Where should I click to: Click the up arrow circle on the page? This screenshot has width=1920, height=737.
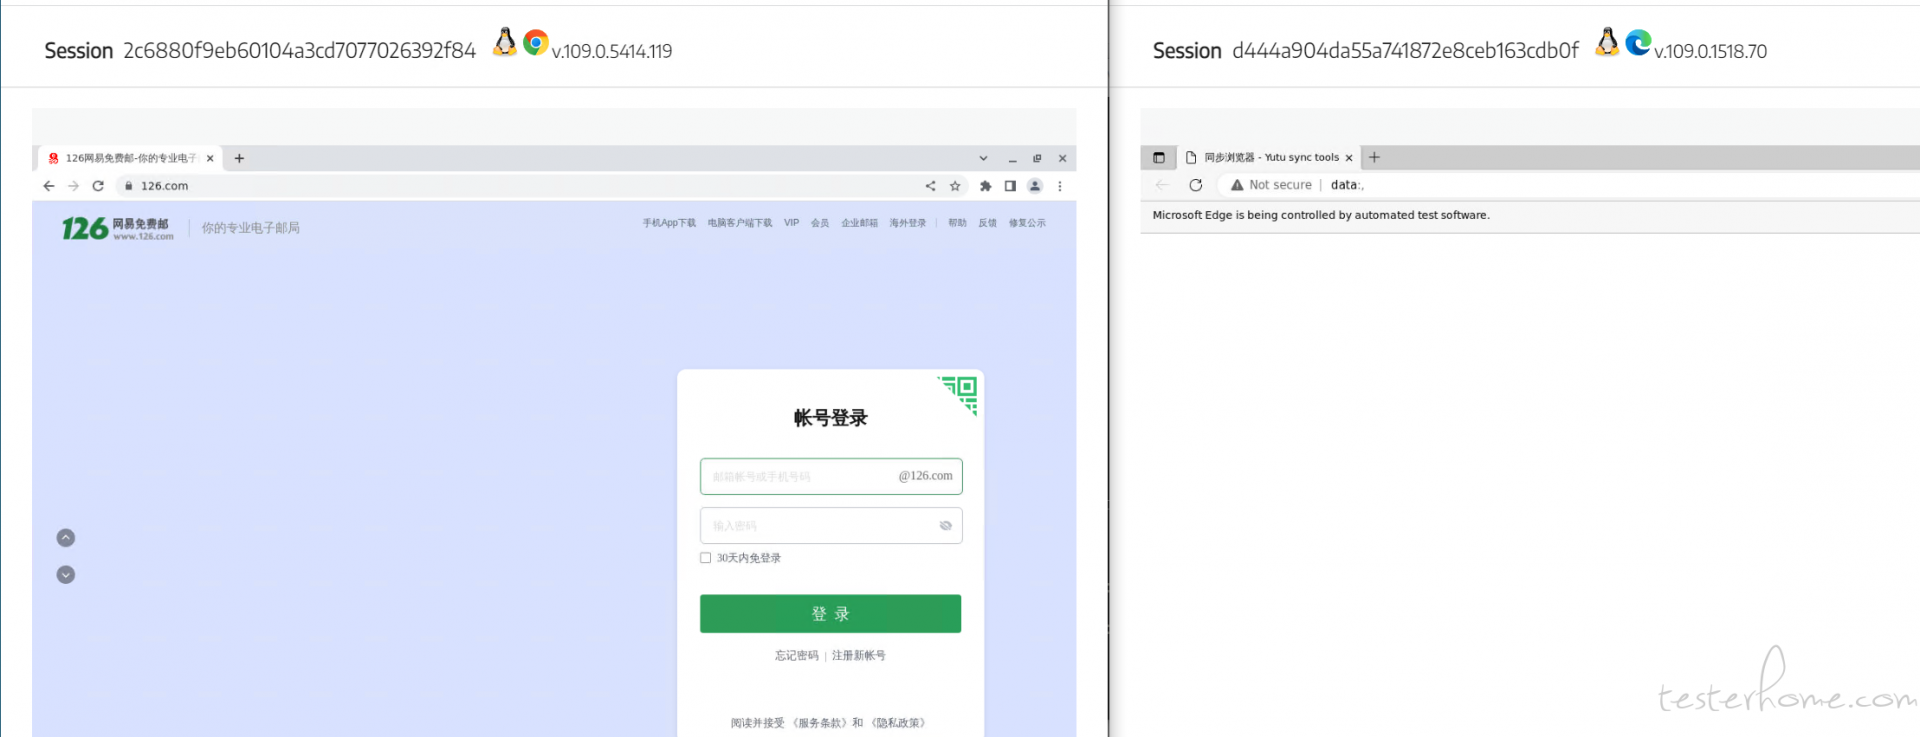[x=66, y=538]
